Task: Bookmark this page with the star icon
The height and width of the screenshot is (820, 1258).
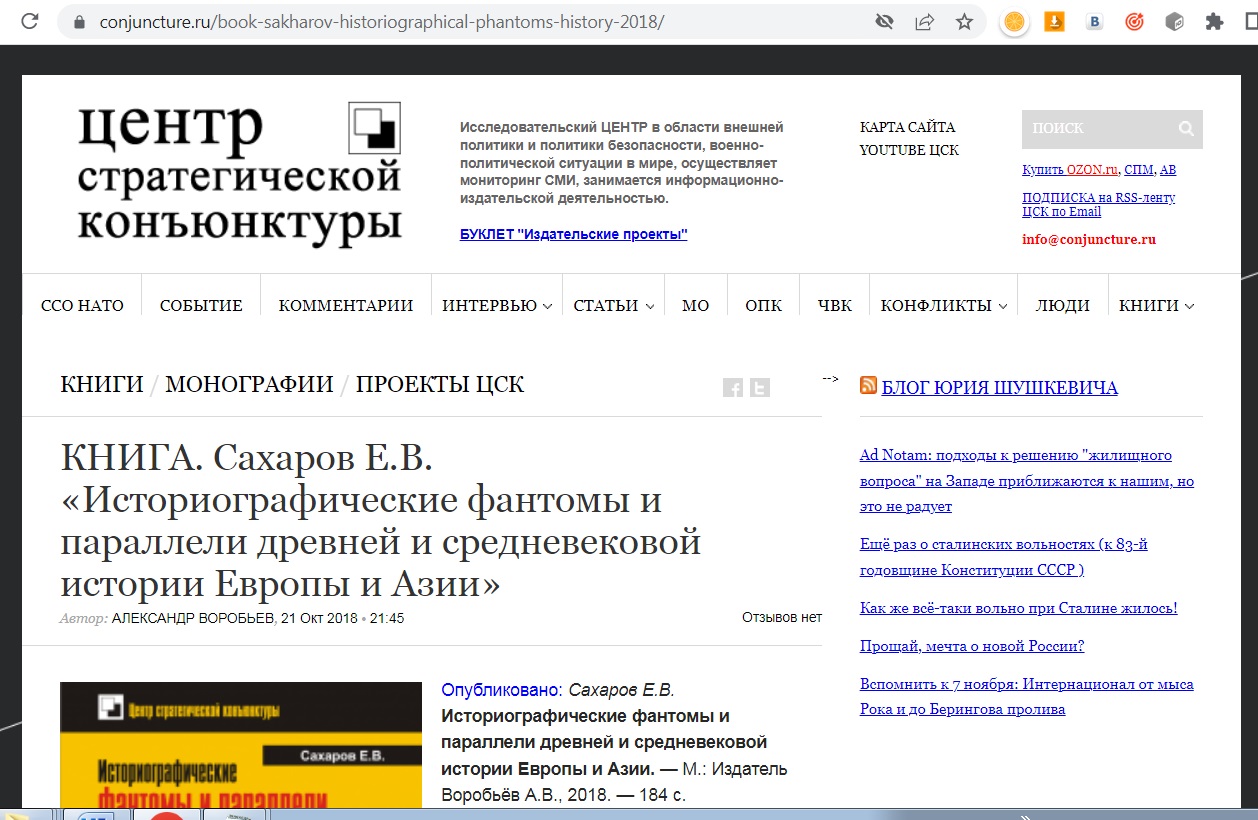Action: (x=964, y=21)
